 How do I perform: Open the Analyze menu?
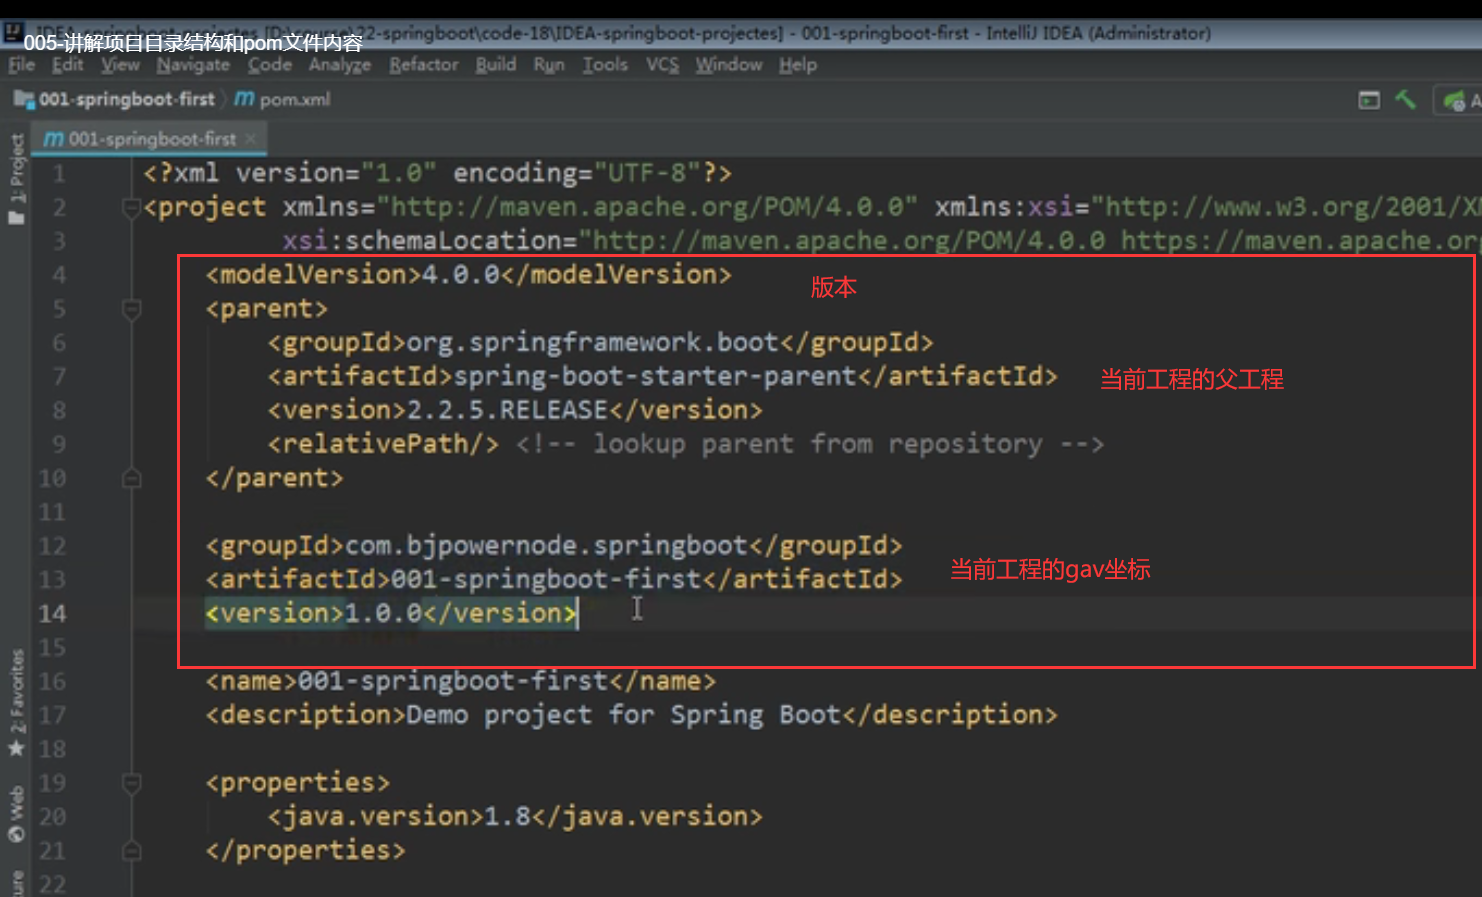(340, 65)
